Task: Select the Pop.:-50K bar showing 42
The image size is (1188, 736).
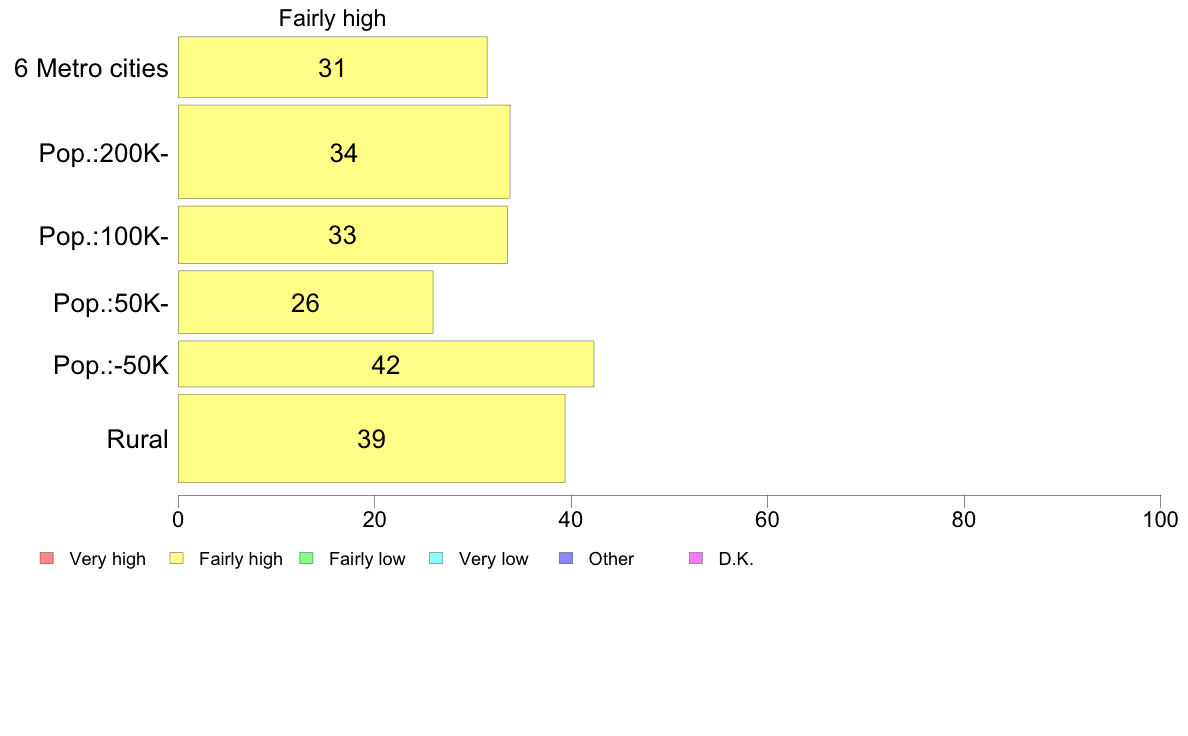Action: coord(386,365)
